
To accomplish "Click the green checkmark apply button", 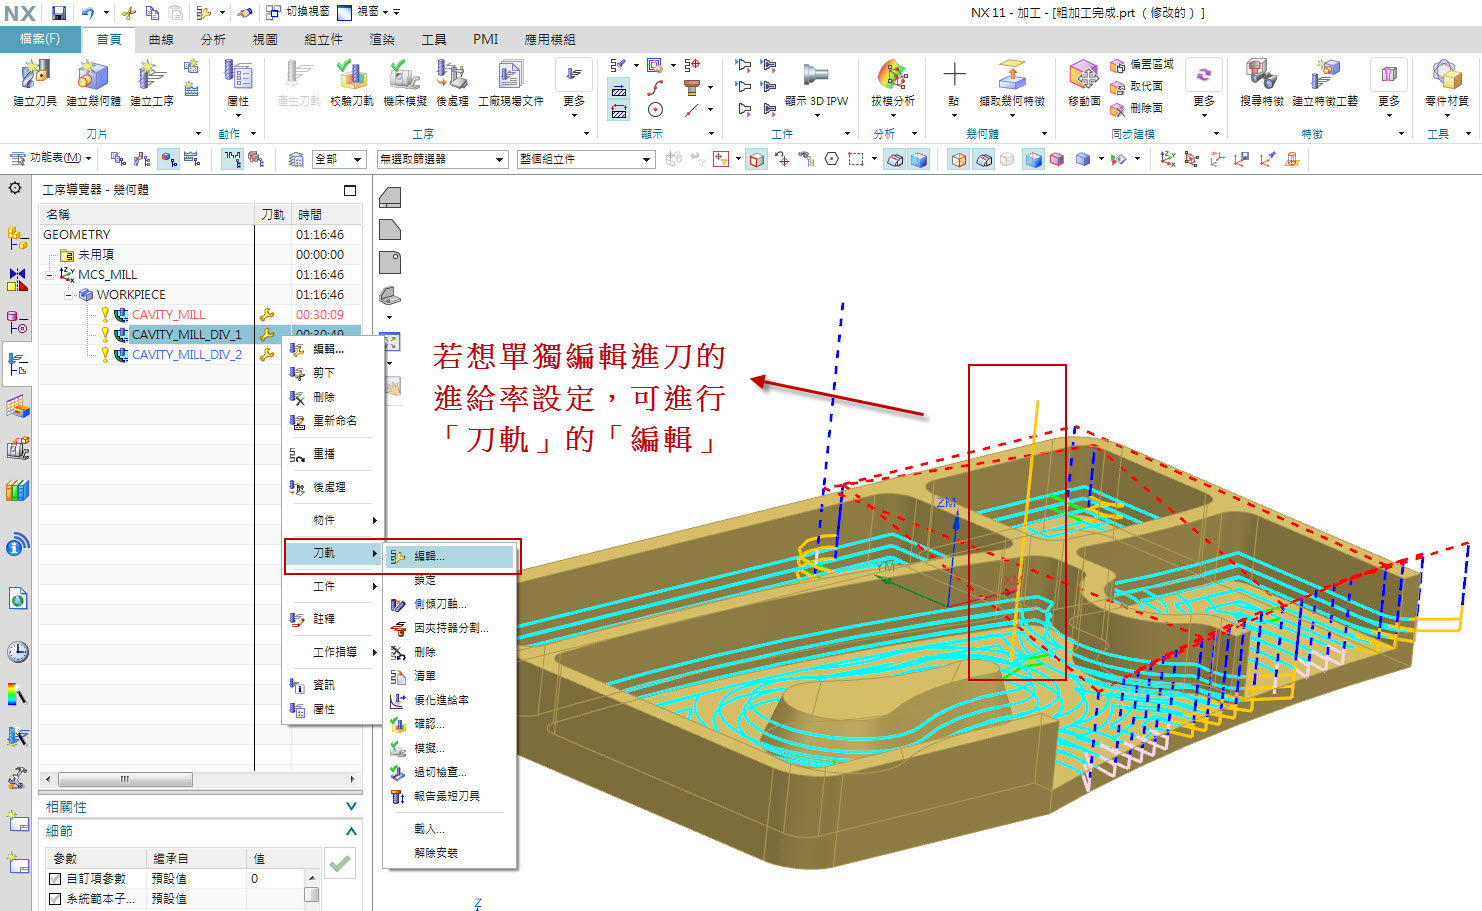I will pos(340,863).
